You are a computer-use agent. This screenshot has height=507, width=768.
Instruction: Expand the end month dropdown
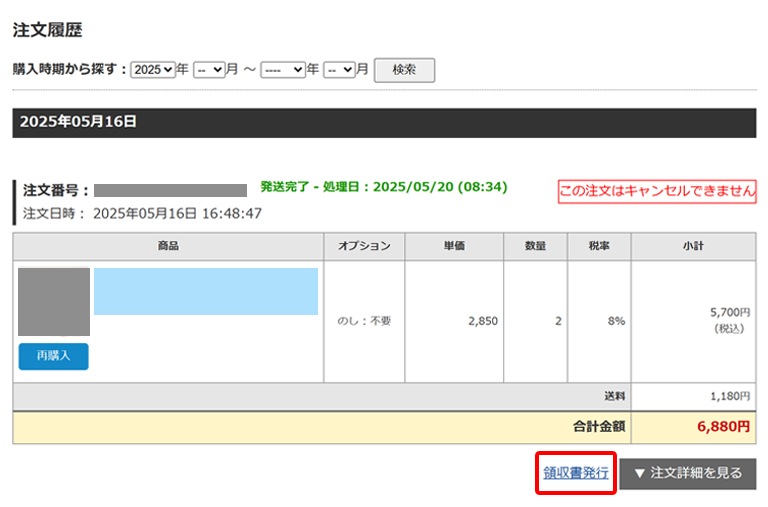tap(340, 70)
